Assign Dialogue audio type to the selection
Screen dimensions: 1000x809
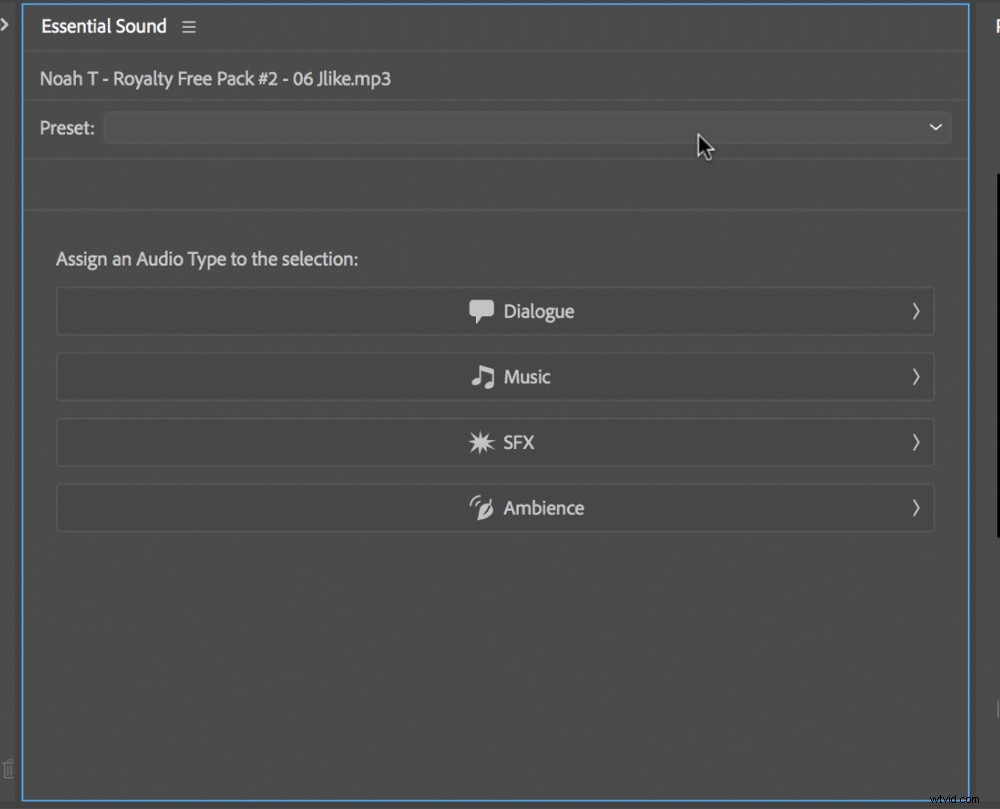point(495,311)
